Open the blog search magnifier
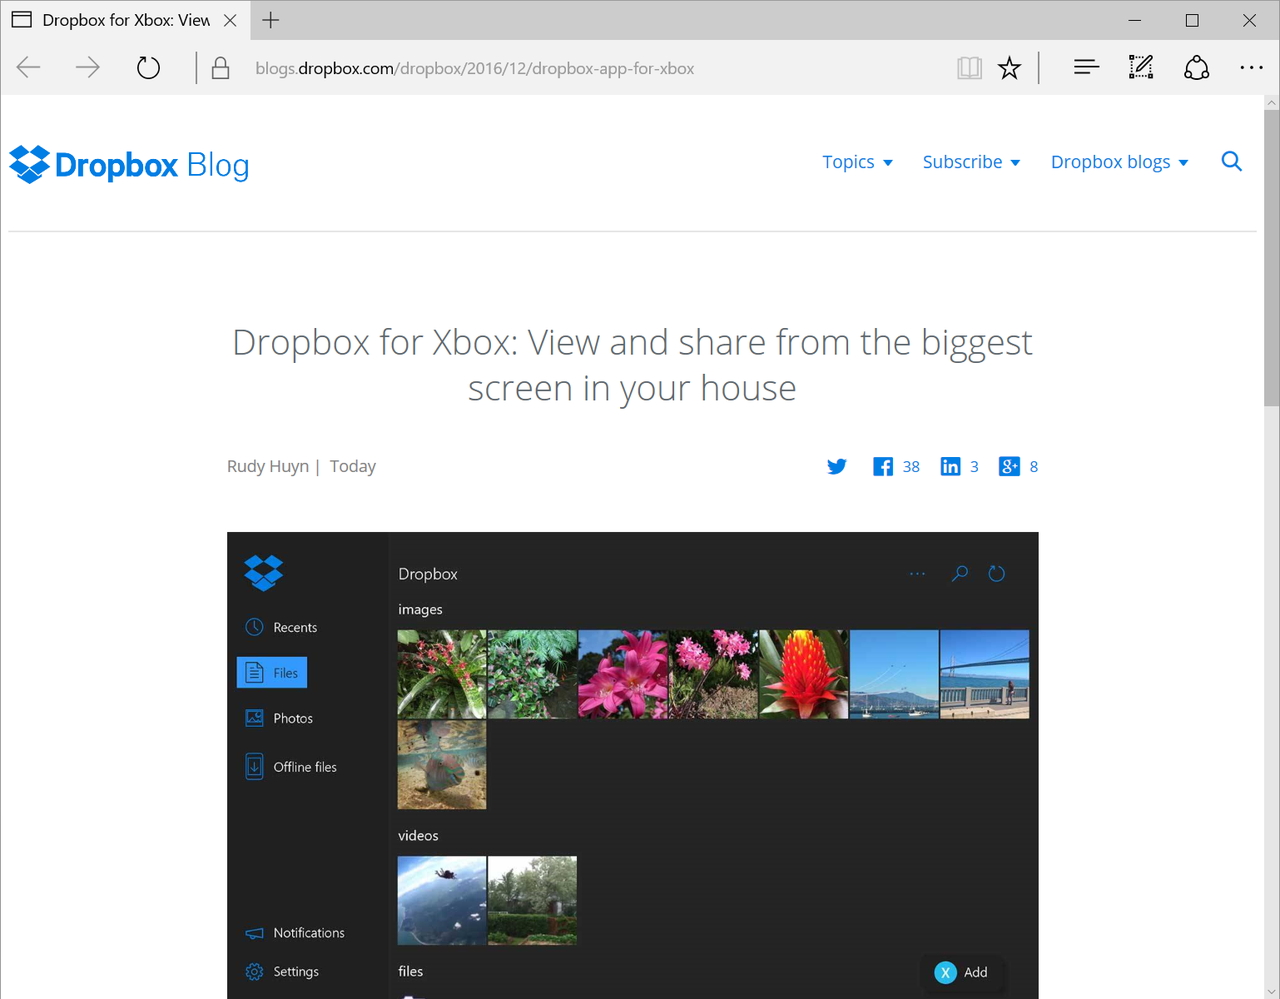 click(x=1231, y=161)
